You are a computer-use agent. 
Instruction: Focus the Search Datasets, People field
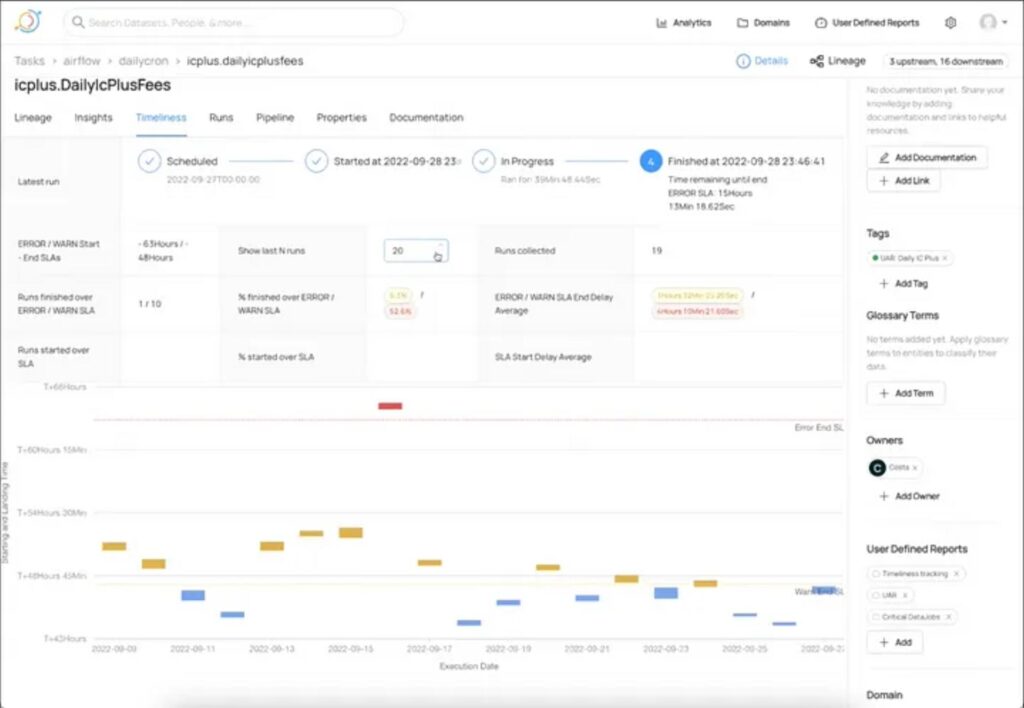[x=234, y=22]
